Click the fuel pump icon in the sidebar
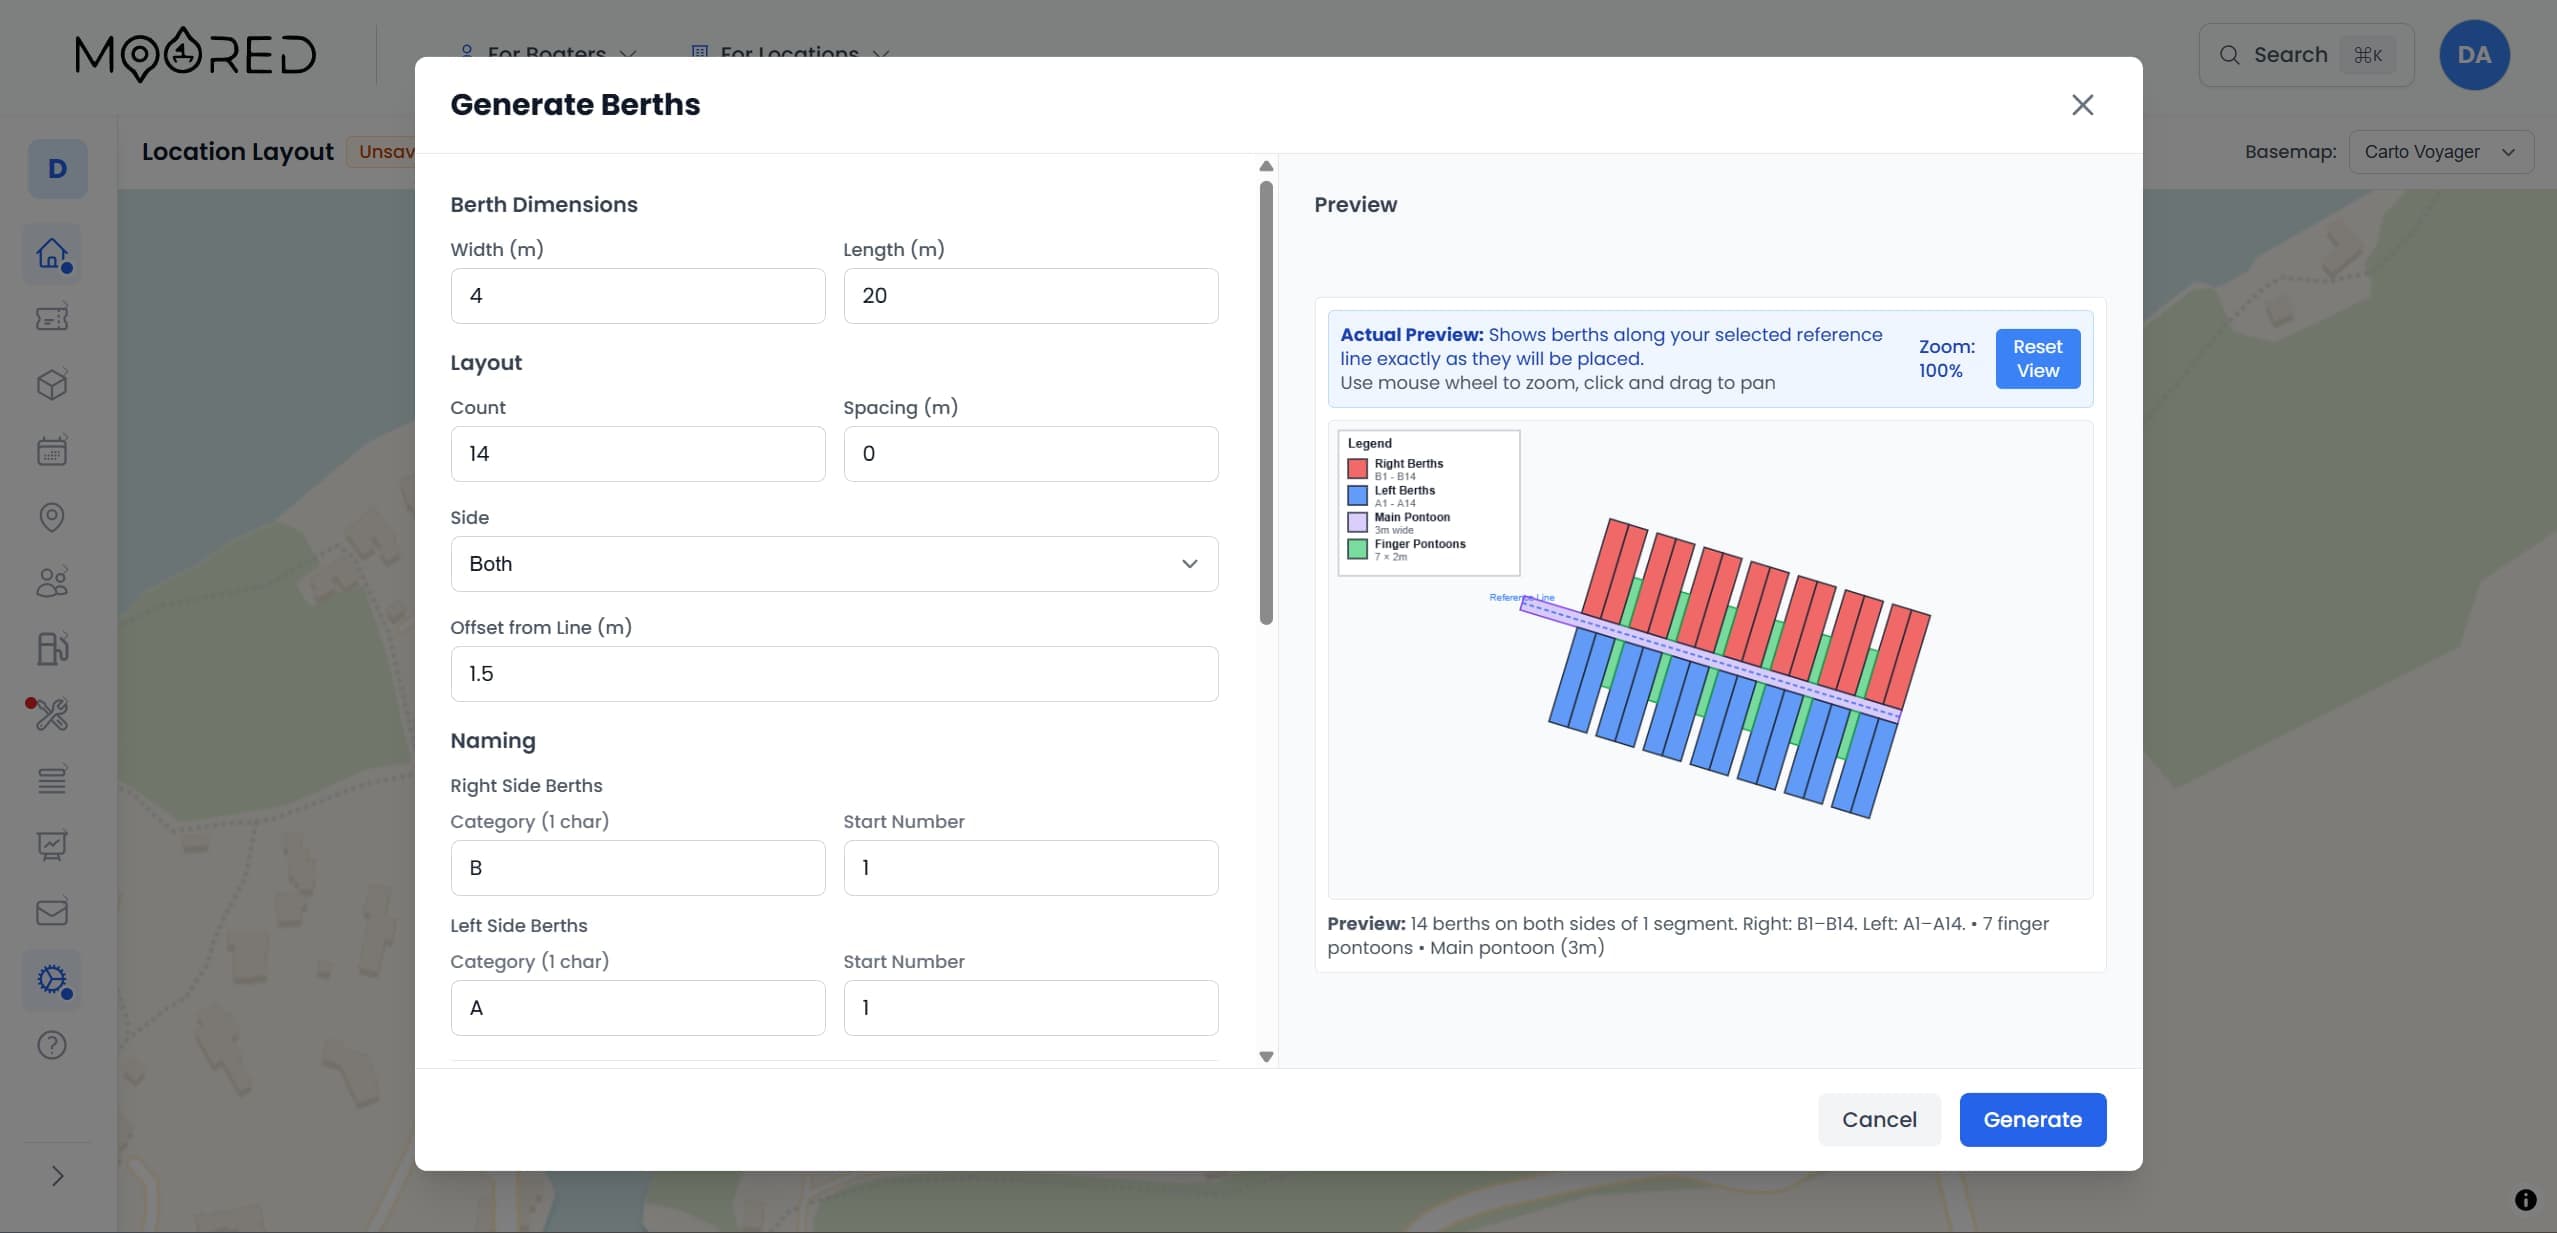 click(x=53, y=649)
